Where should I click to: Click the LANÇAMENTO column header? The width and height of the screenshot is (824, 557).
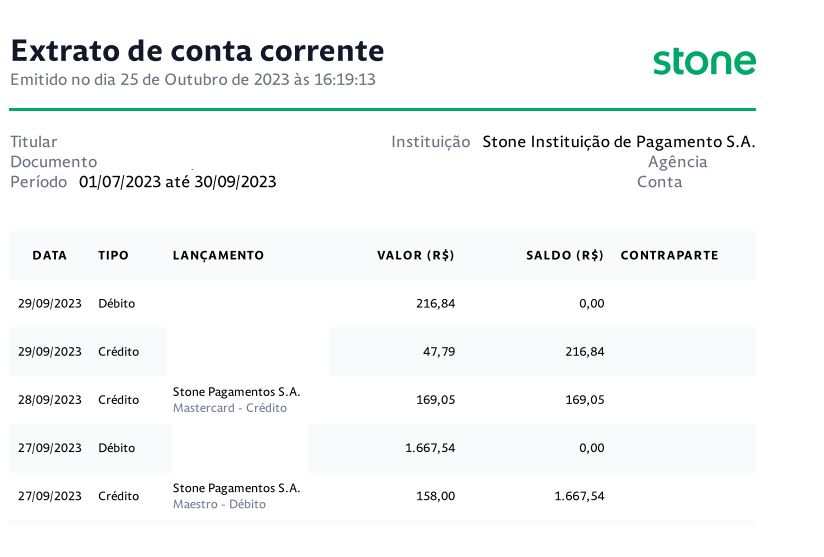pyautogui.click(x=218, y=255)
